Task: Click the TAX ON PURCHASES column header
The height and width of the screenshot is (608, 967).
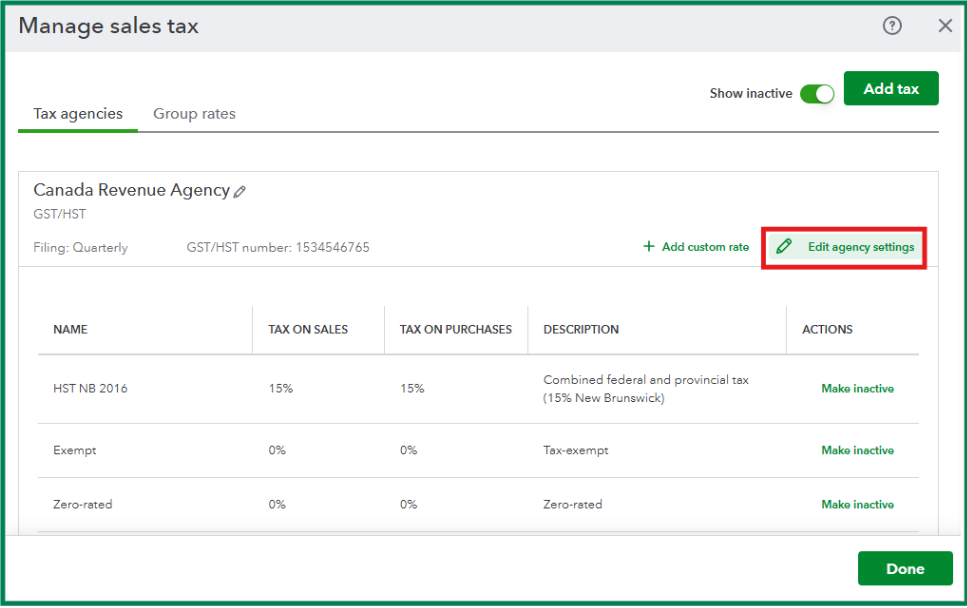Action: [455, 330]
